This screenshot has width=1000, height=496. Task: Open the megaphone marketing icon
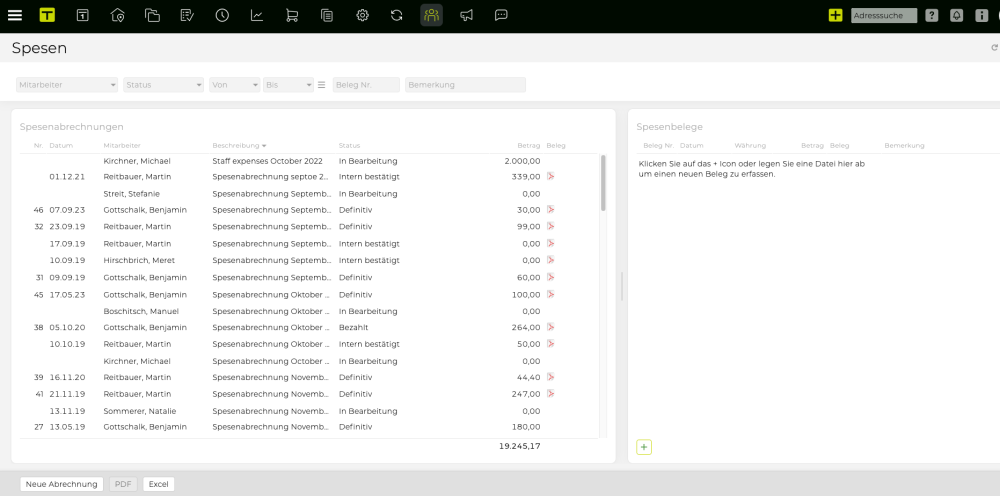tap(467, 15)
